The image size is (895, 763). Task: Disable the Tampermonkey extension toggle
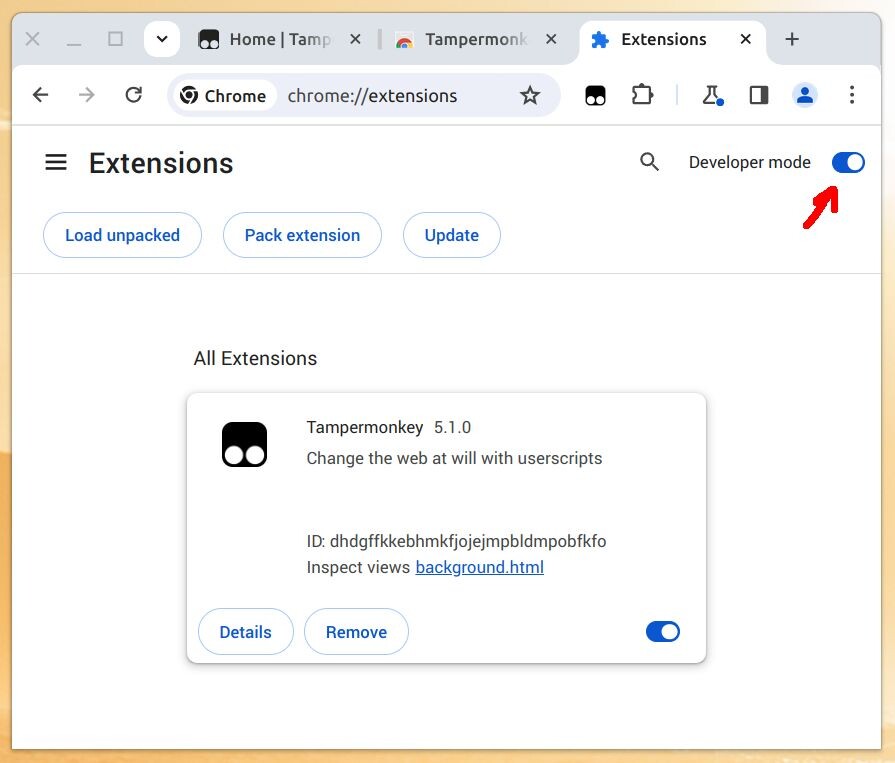pos(662,632)
